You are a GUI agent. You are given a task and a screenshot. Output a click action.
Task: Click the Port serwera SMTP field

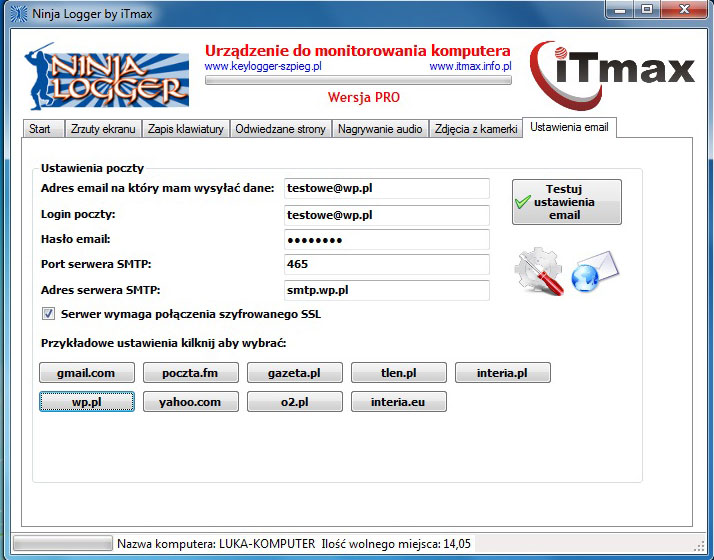point(387,264)
